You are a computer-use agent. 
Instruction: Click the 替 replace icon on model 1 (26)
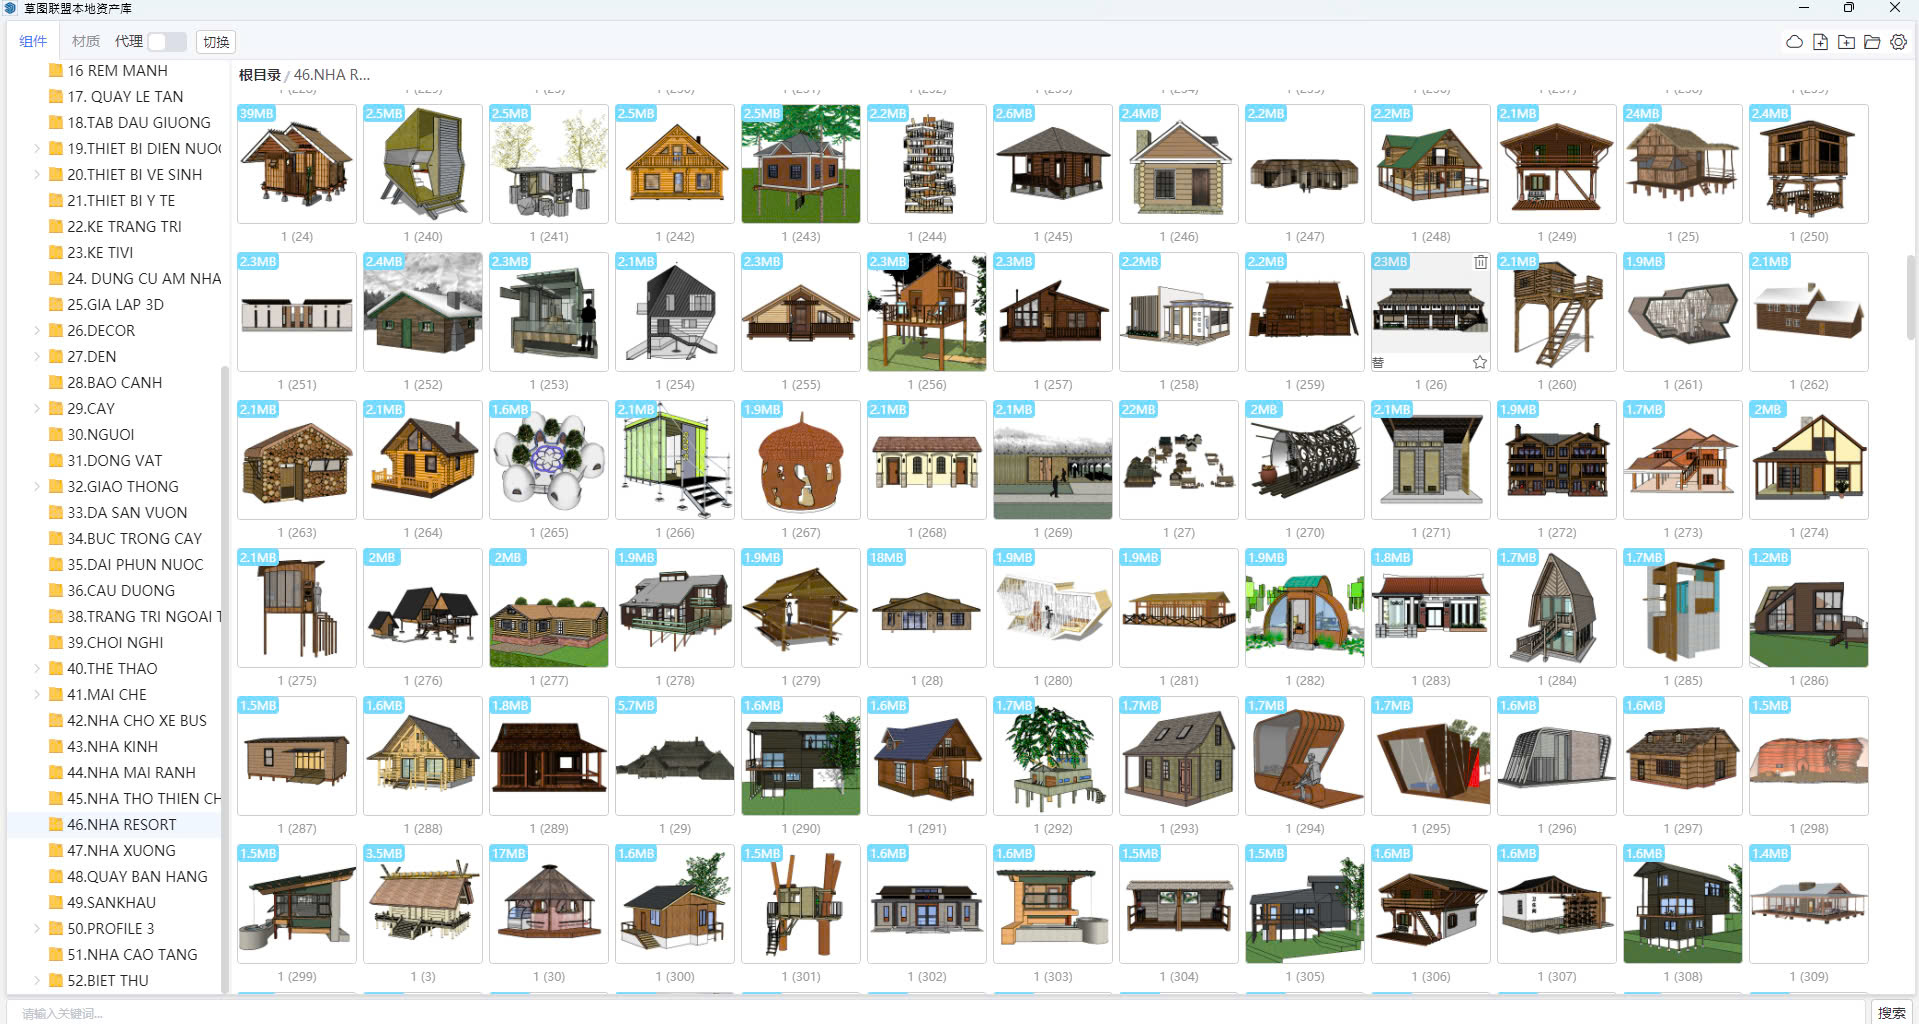tap(1378, 362)
